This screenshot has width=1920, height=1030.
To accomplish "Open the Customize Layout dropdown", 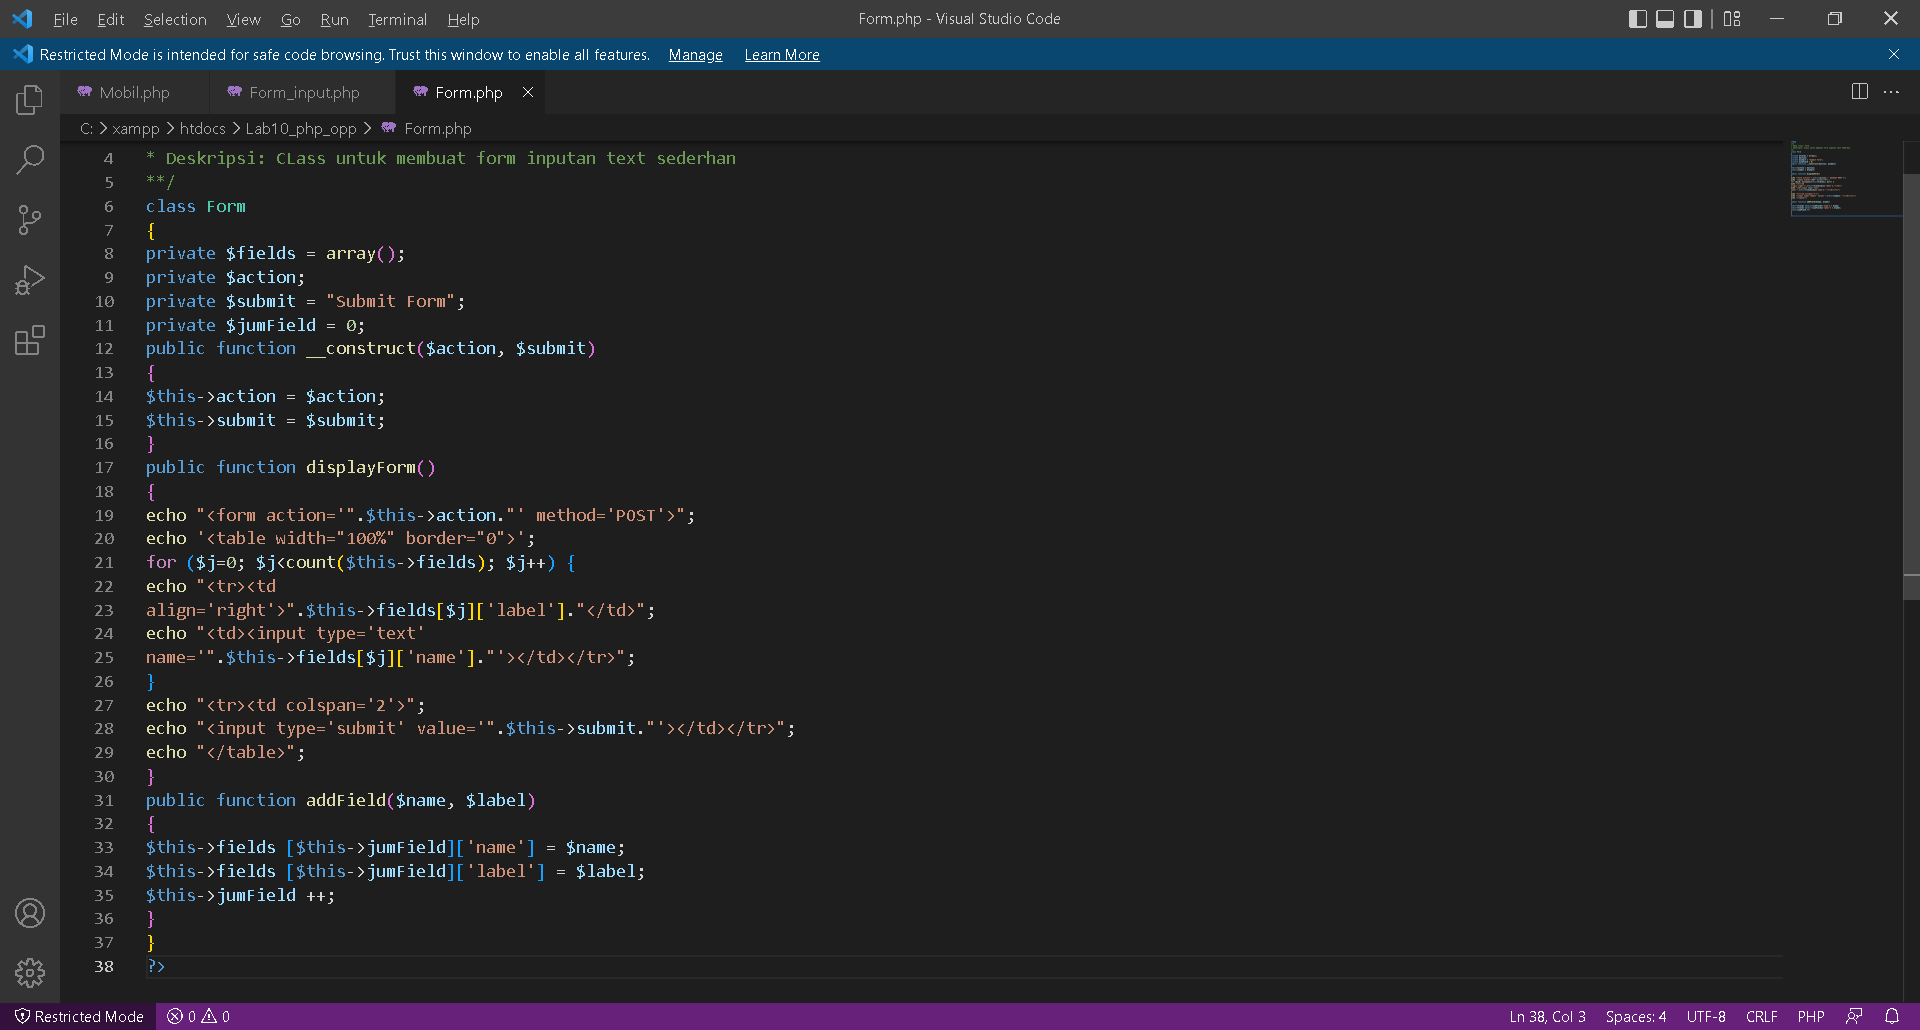I will coord(1732,18).
